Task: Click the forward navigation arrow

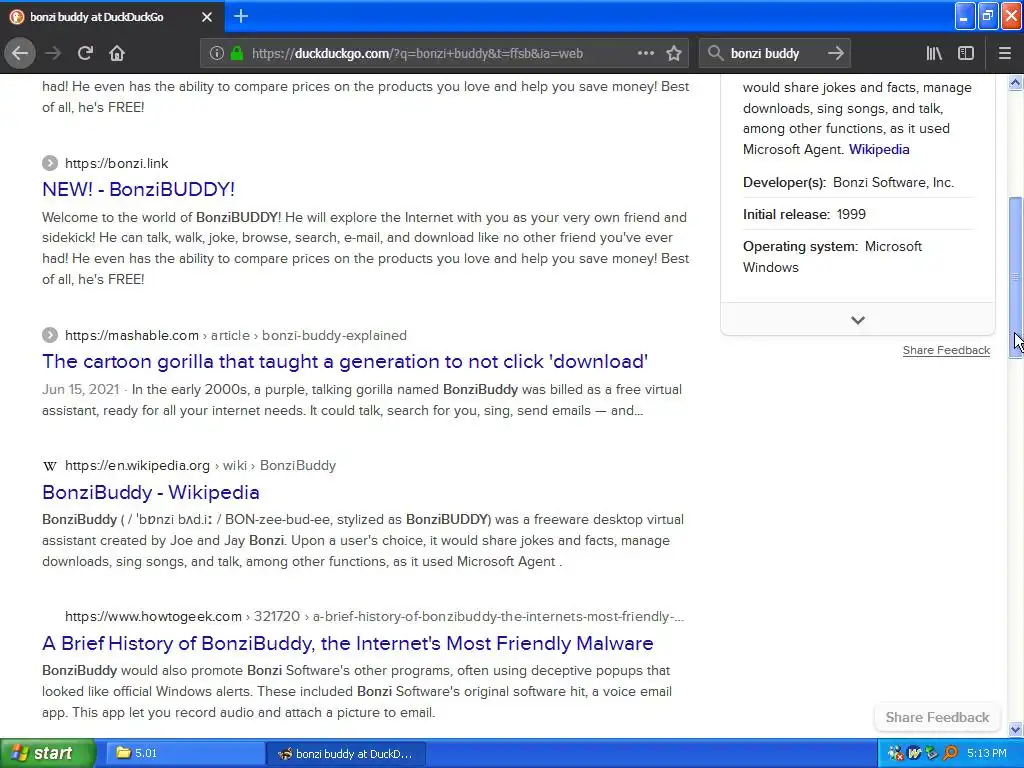Action: (x=53, y=53)
